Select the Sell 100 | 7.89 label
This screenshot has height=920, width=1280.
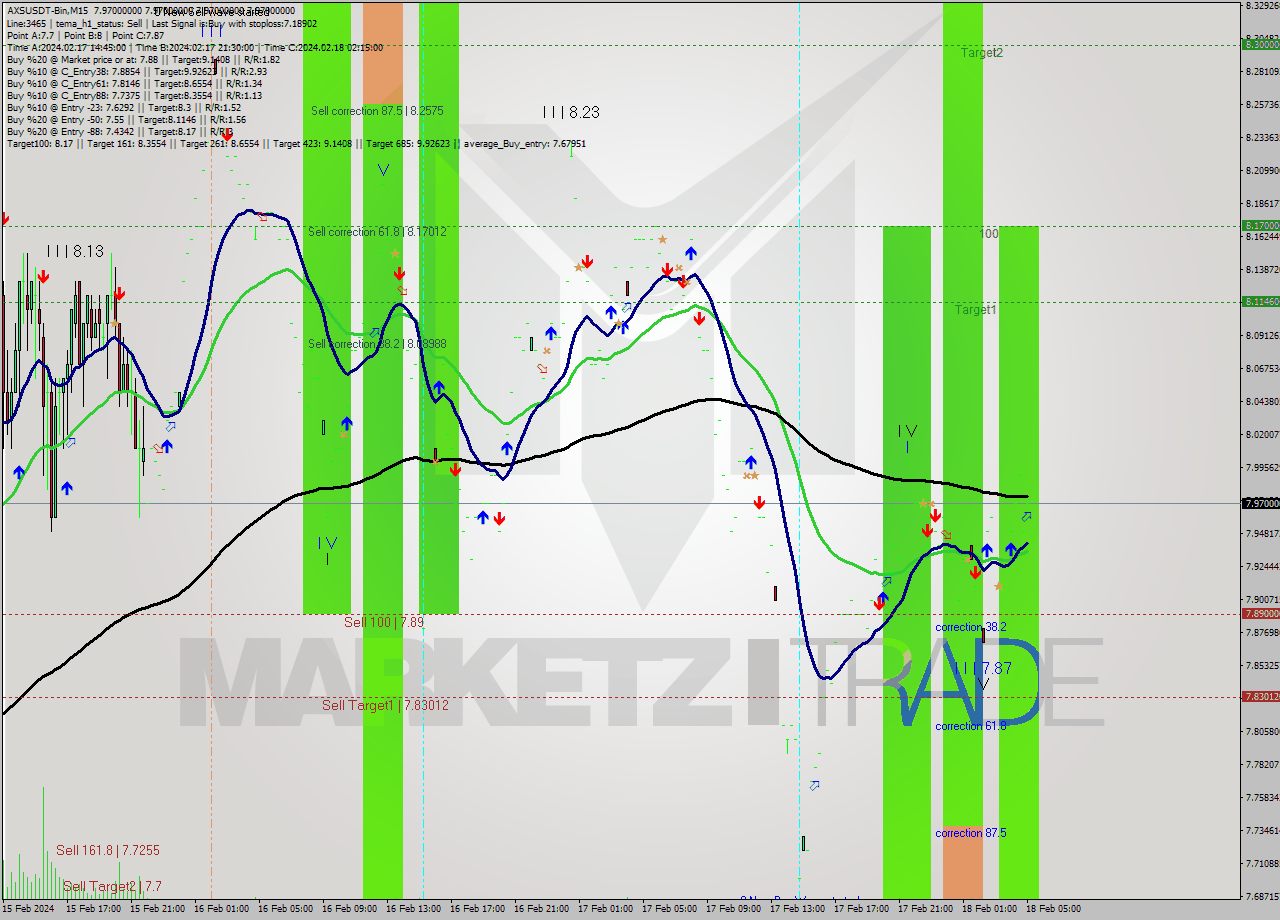384,622
